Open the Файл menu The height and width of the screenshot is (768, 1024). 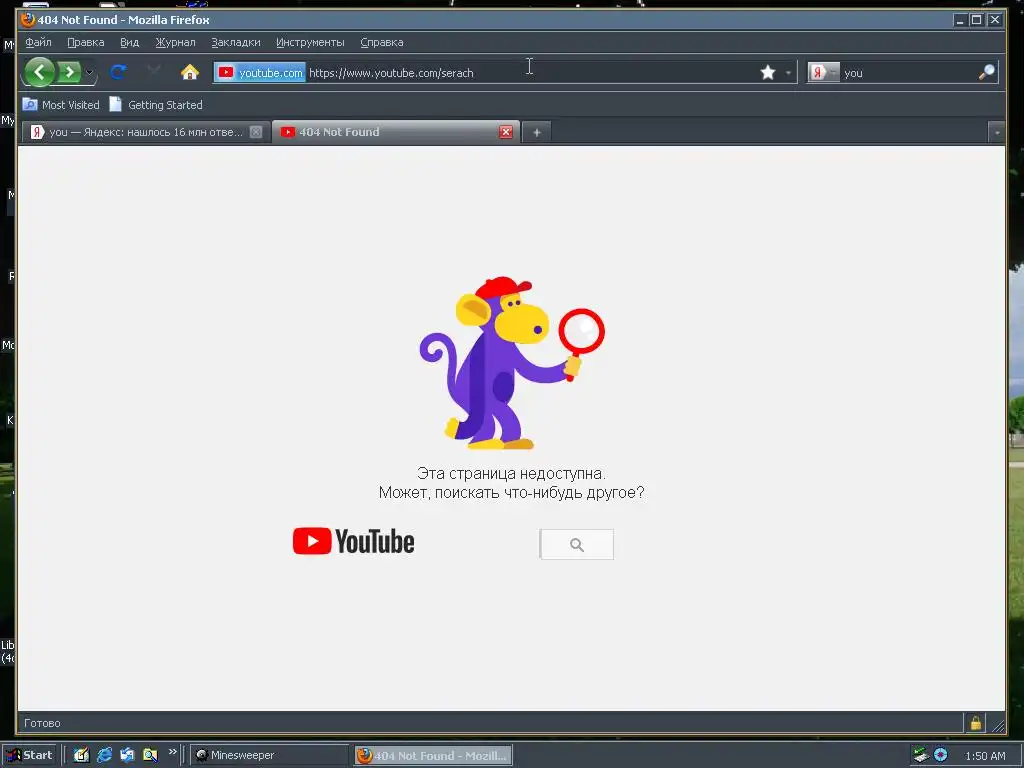pos(39,42)
